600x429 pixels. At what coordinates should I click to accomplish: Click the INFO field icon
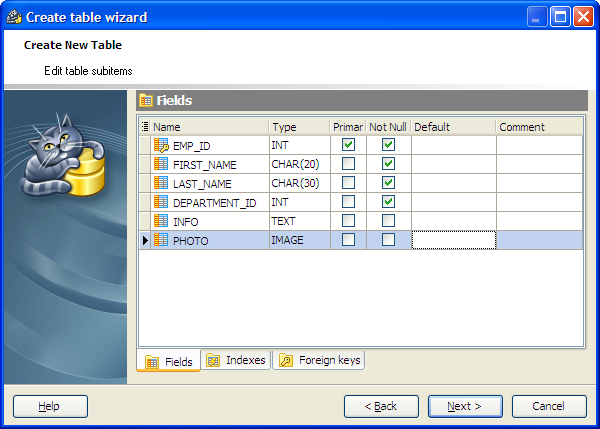(161, 221)
